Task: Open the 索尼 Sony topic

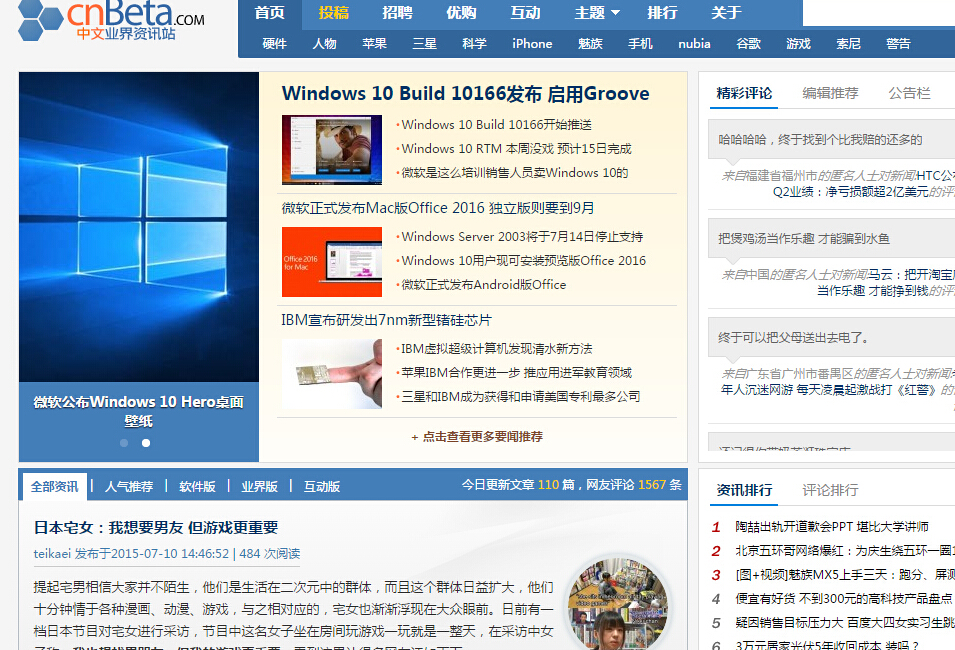Action: tap(848, 44)
